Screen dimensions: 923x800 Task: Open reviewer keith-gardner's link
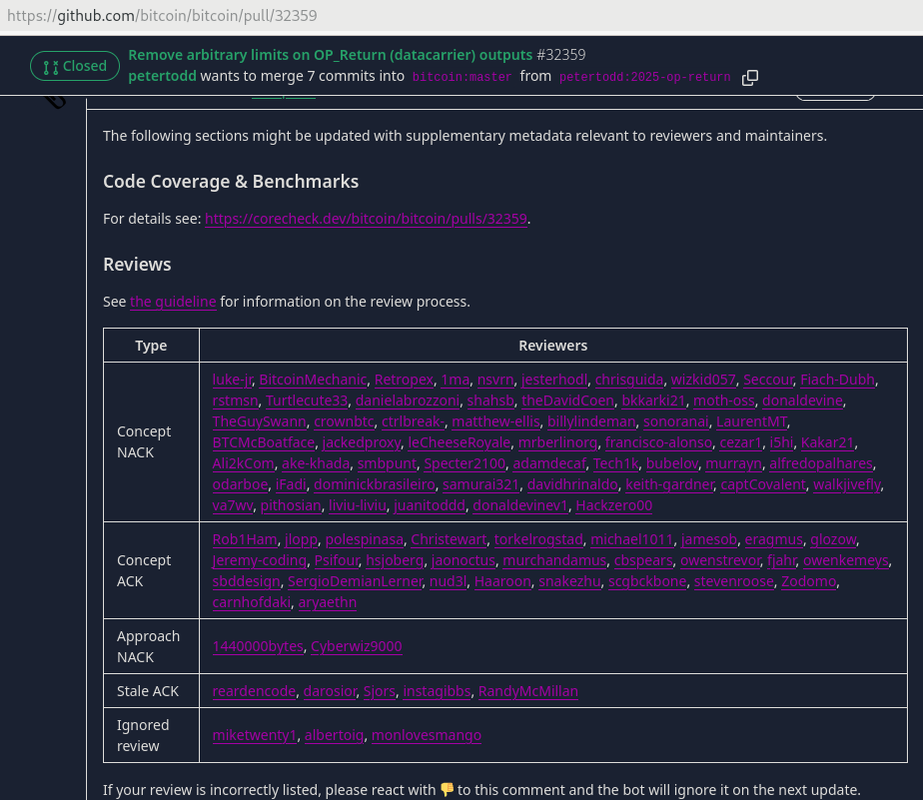coord(669,485)
